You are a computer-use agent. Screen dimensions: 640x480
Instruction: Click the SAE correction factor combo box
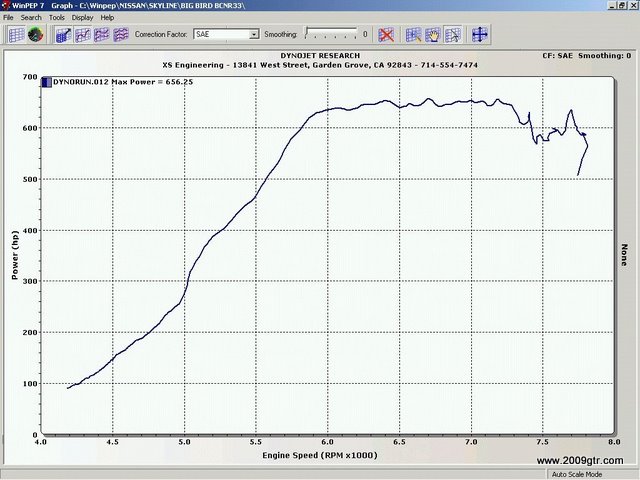(226, 35)
